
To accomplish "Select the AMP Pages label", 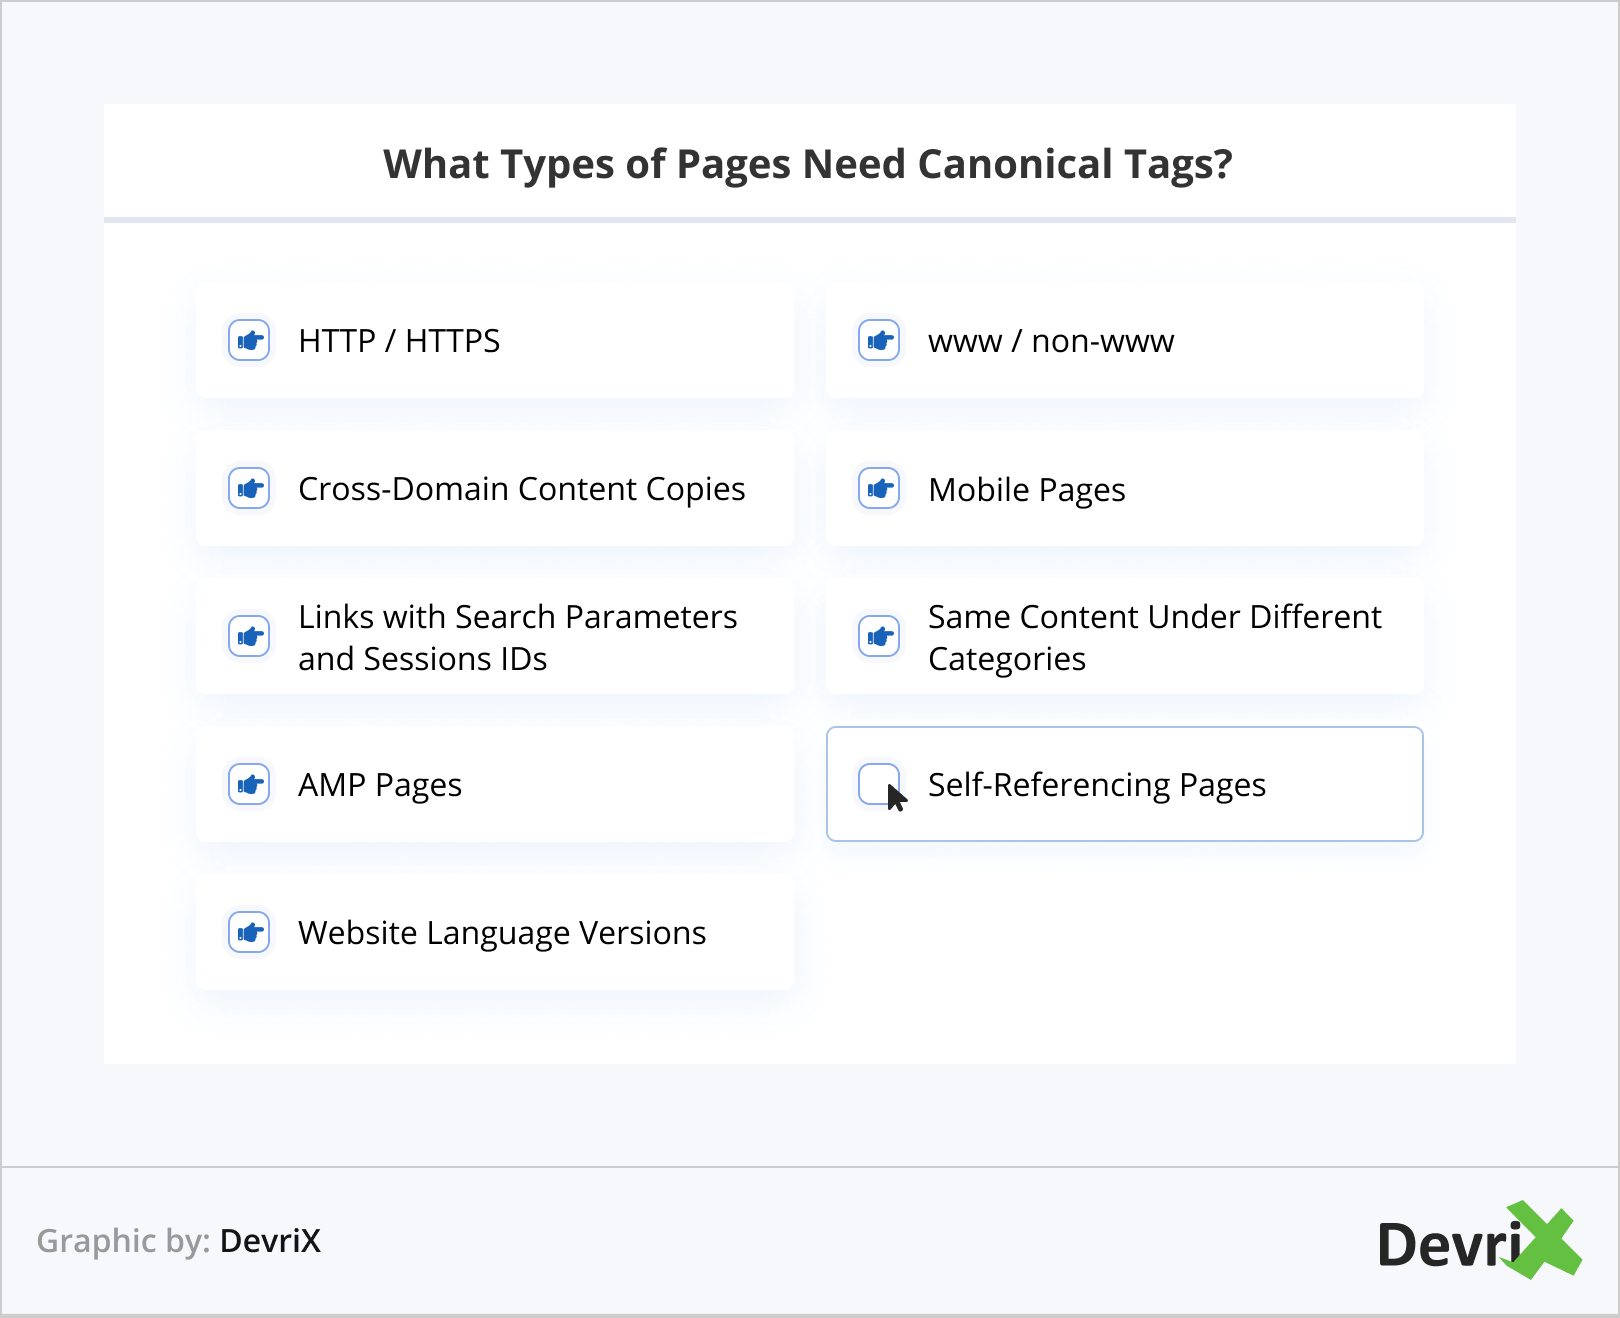I will coord(380,785).
